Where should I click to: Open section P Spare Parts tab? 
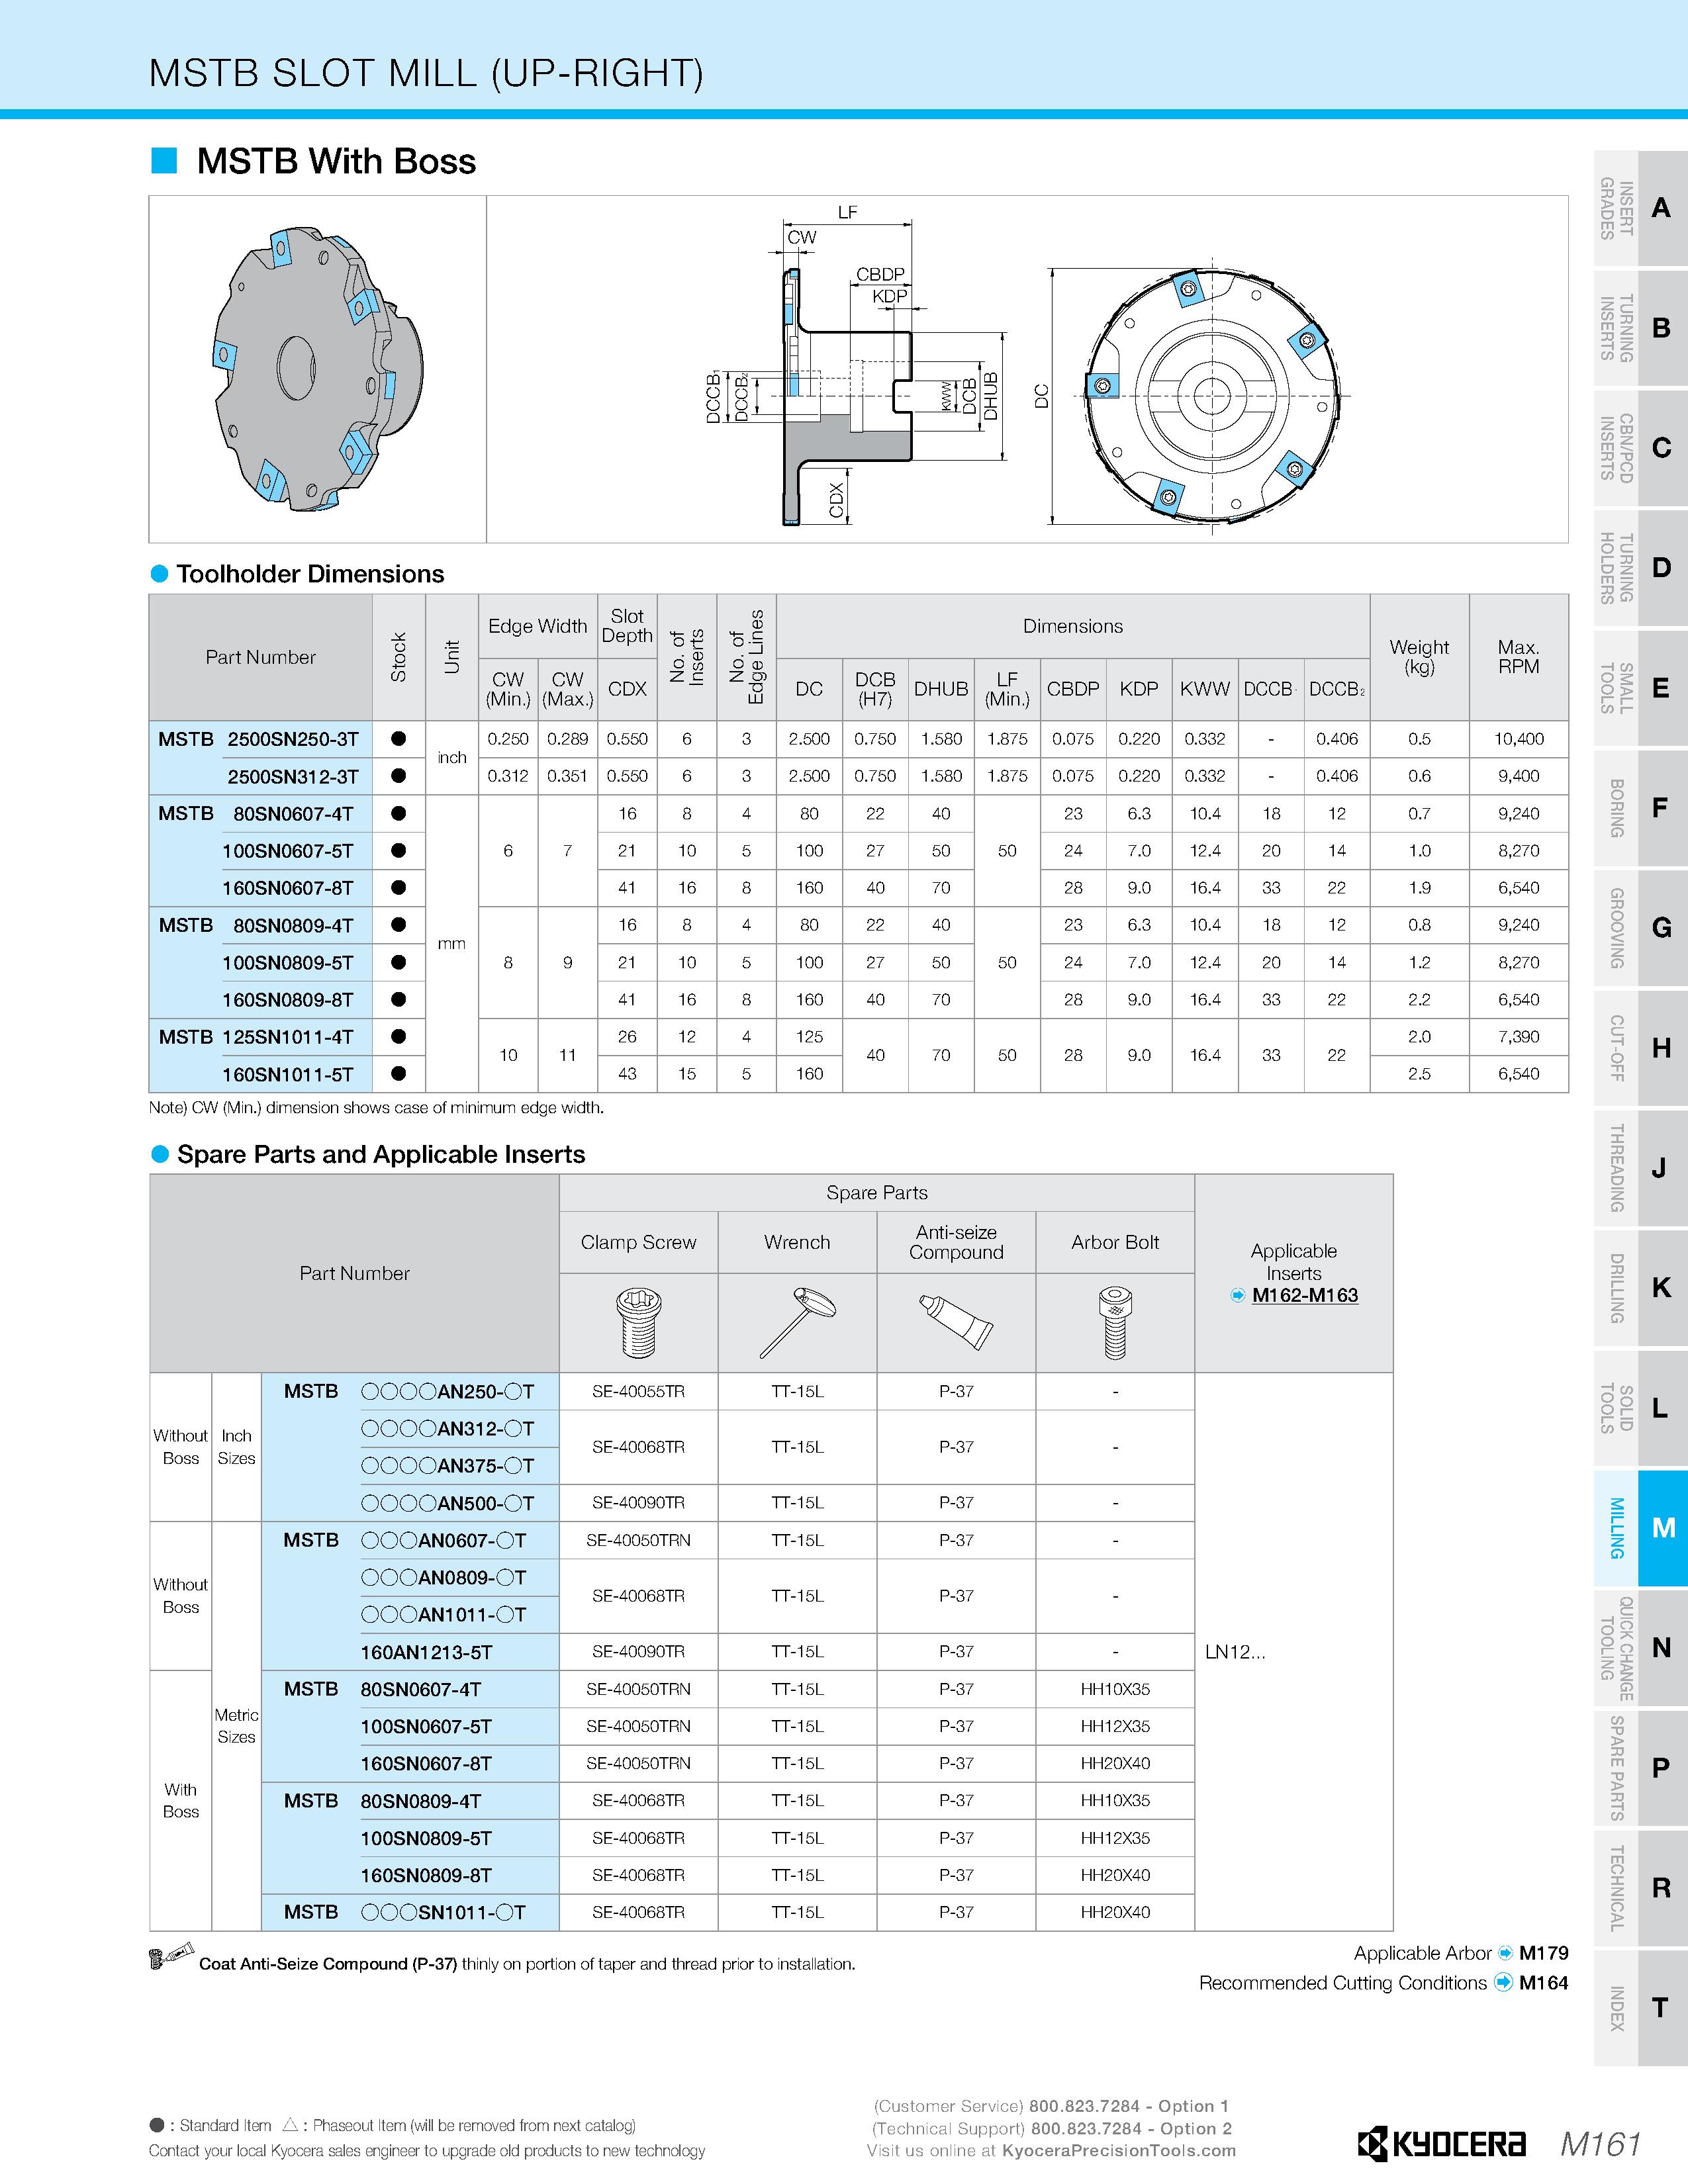pos(1640,1768)
